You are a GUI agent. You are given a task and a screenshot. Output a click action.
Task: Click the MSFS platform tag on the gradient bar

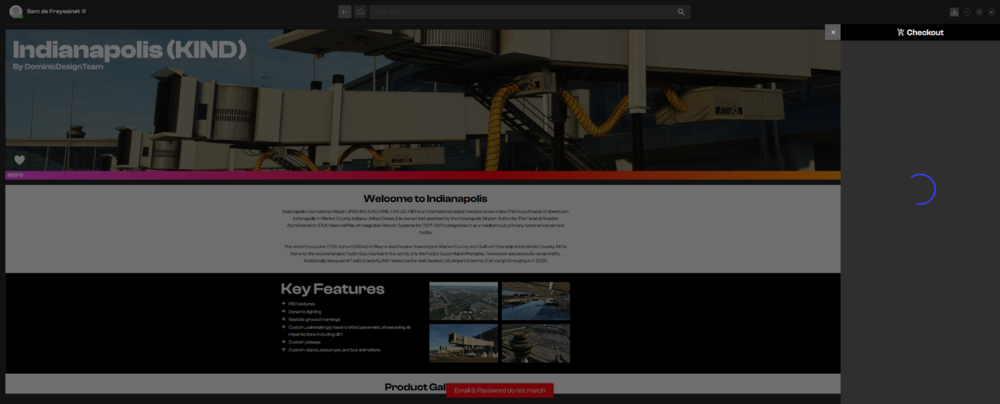tap(15, 175)
